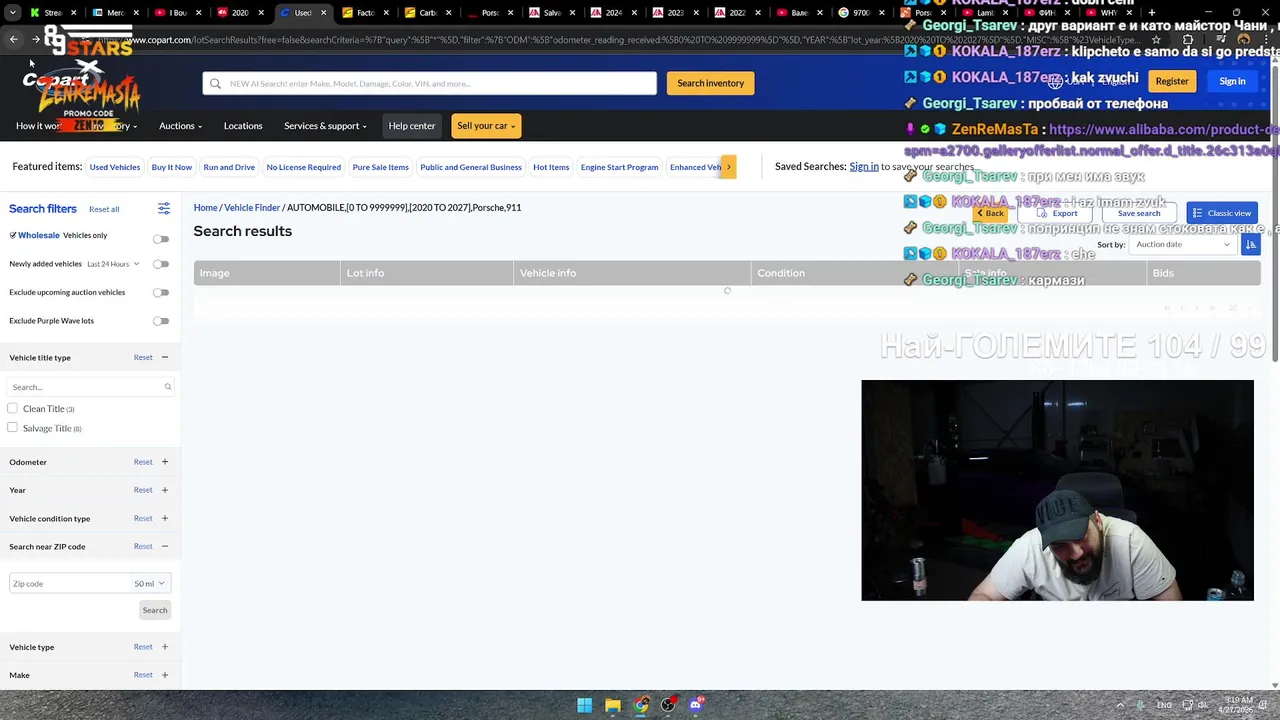Click the Register button
Viewport: 1280px width, 720px height.
1172,81
